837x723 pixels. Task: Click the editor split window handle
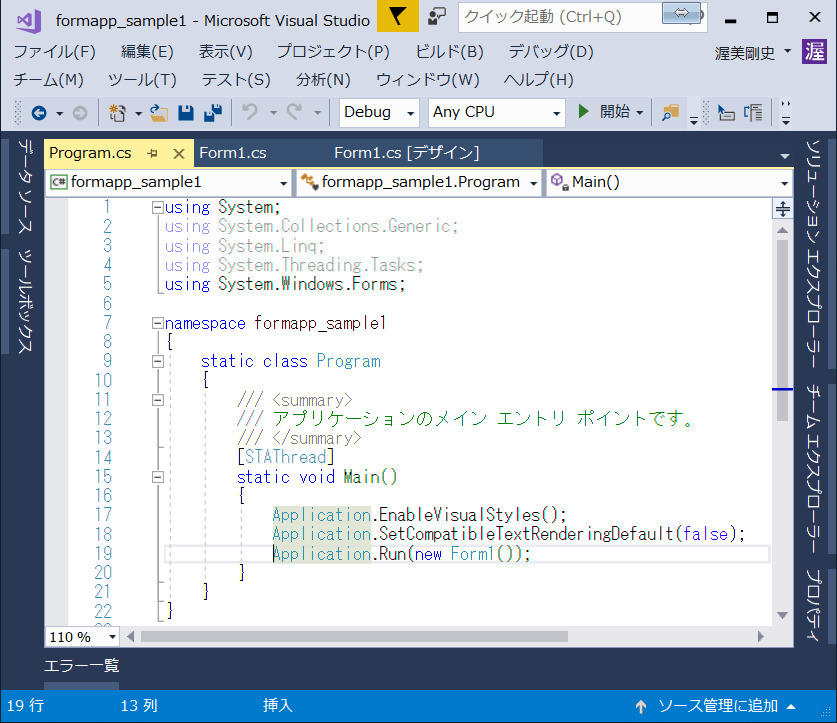783,209
